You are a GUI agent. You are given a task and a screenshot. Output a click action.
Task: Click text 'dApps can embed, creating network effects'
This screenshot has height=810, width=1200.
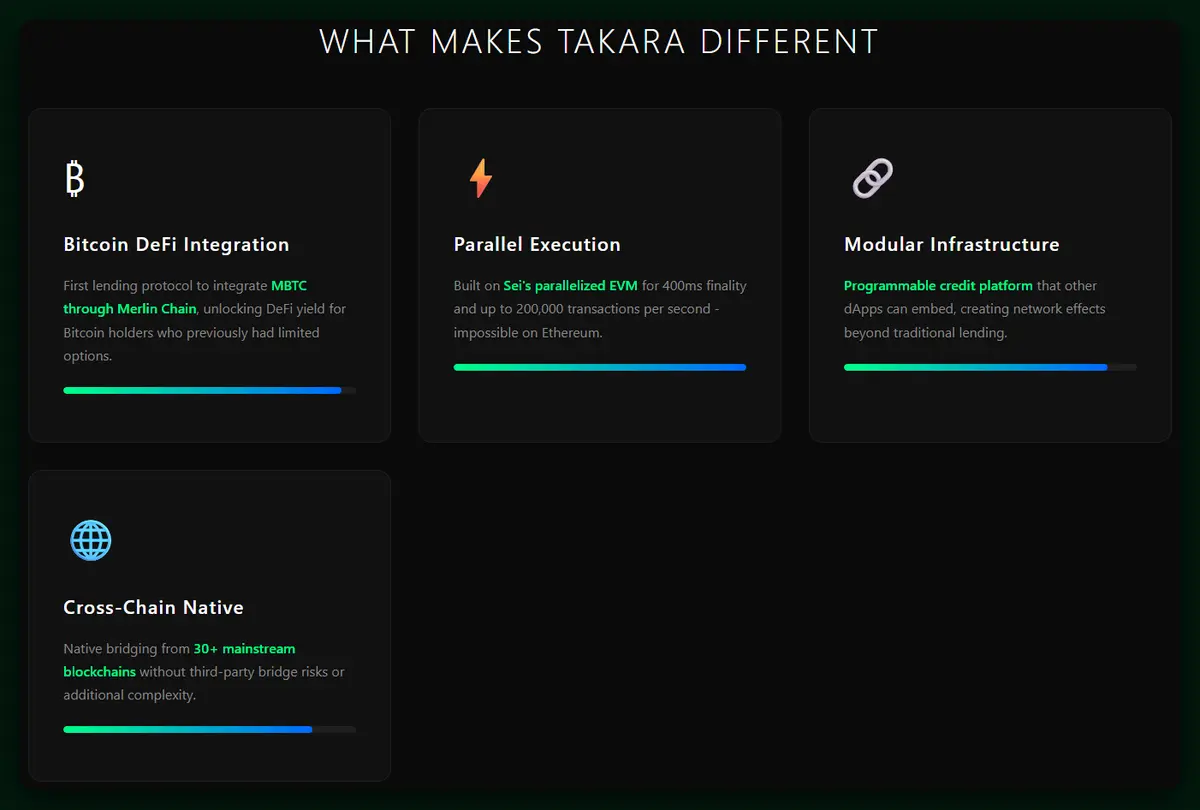click(975, 309)
